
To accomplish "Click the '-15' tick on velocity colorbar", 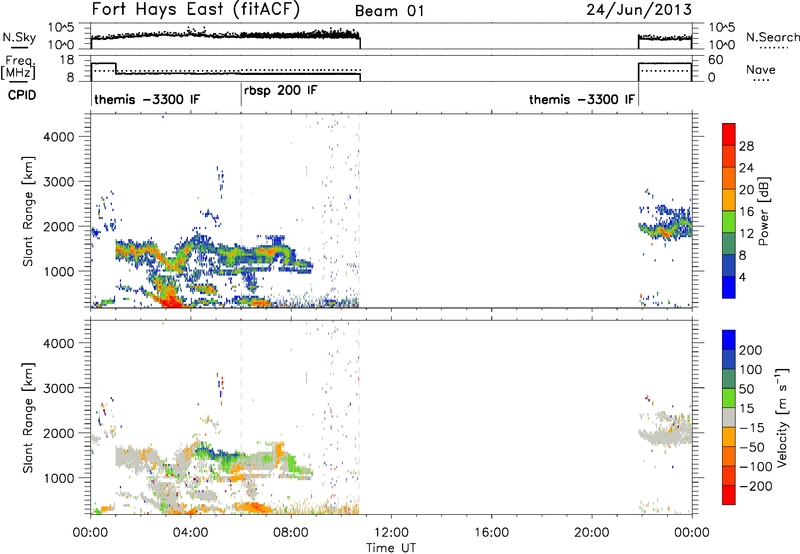I will click(x=751, y=427).
